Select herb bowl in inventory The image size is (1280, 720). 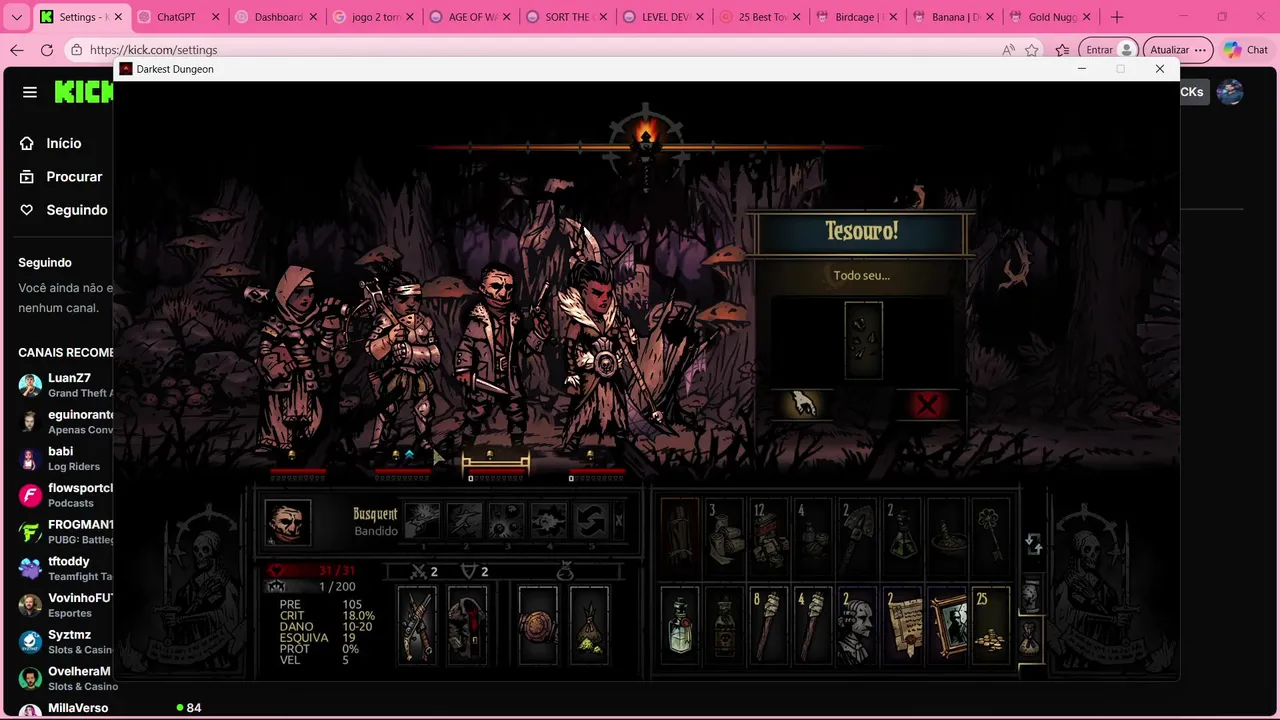point(946,536)
